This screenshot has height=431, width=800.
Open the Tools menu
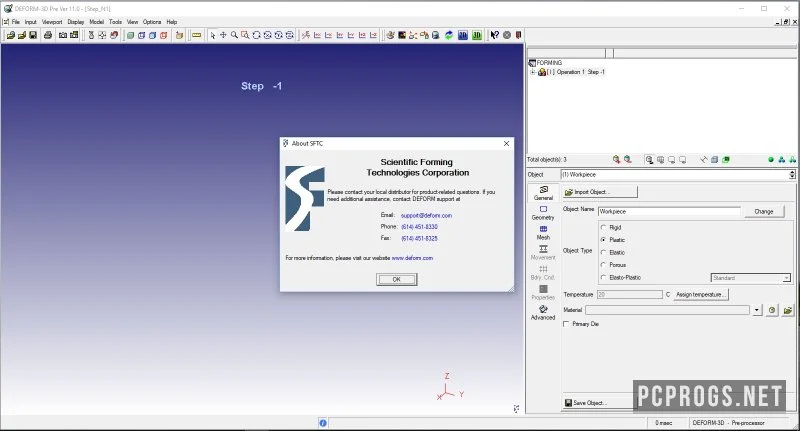[x=115, y=22]
